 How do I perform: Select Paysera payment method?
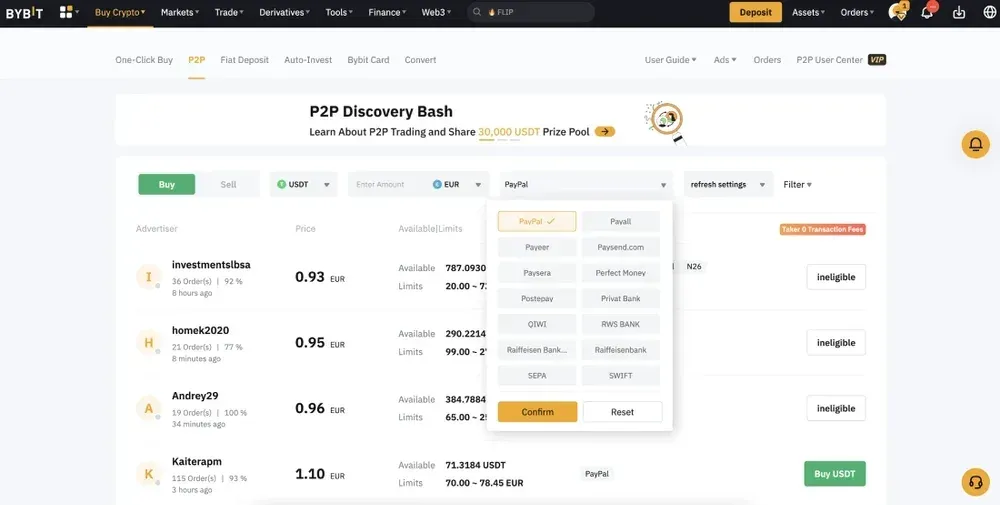click(x=537, y=273)
